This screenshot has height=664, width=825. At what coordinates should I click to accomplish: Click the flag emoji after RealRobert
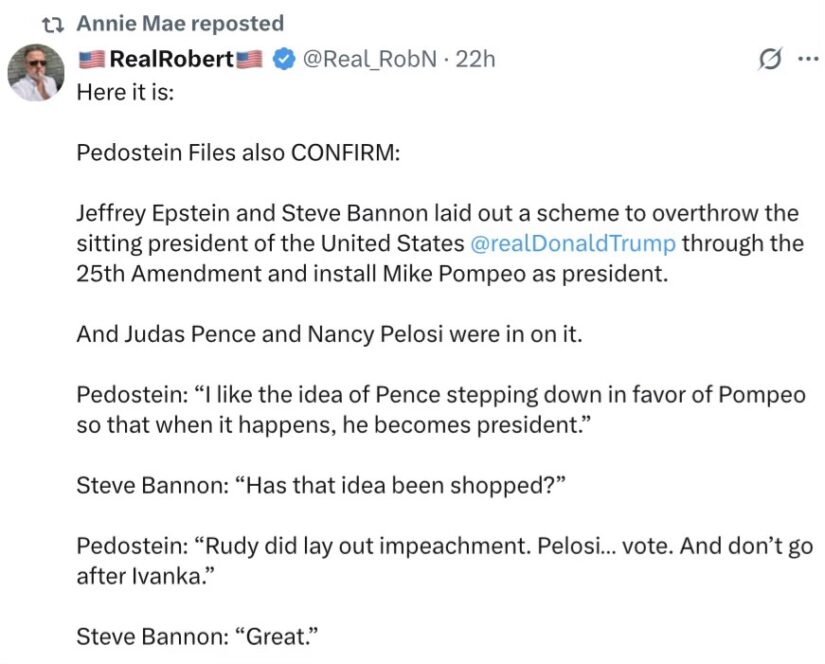click(249, 59)
